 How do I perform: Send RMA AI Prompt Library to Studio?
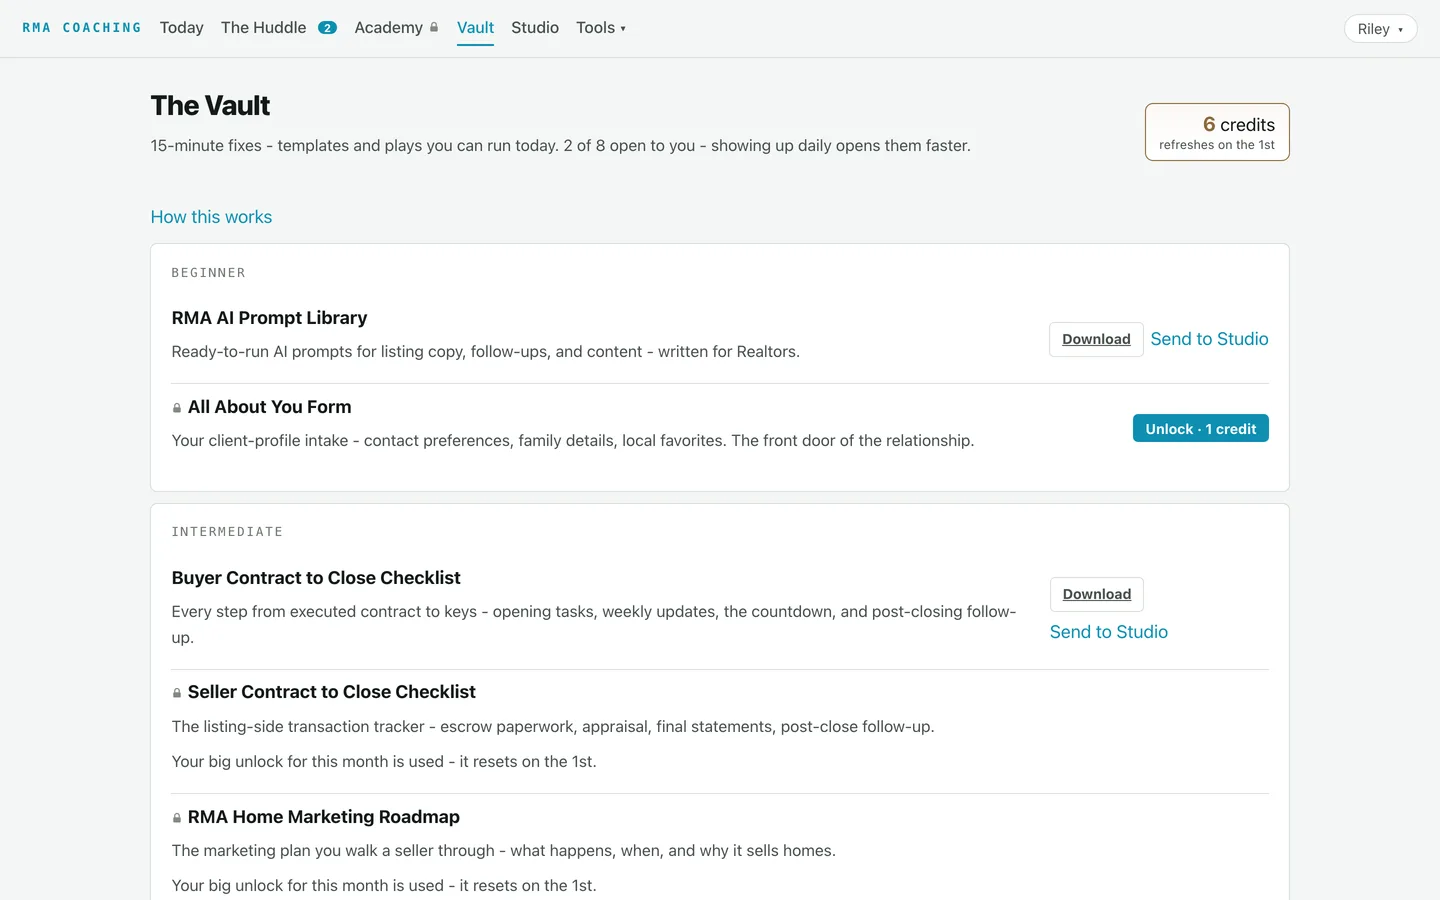[x=1209, y=339]
